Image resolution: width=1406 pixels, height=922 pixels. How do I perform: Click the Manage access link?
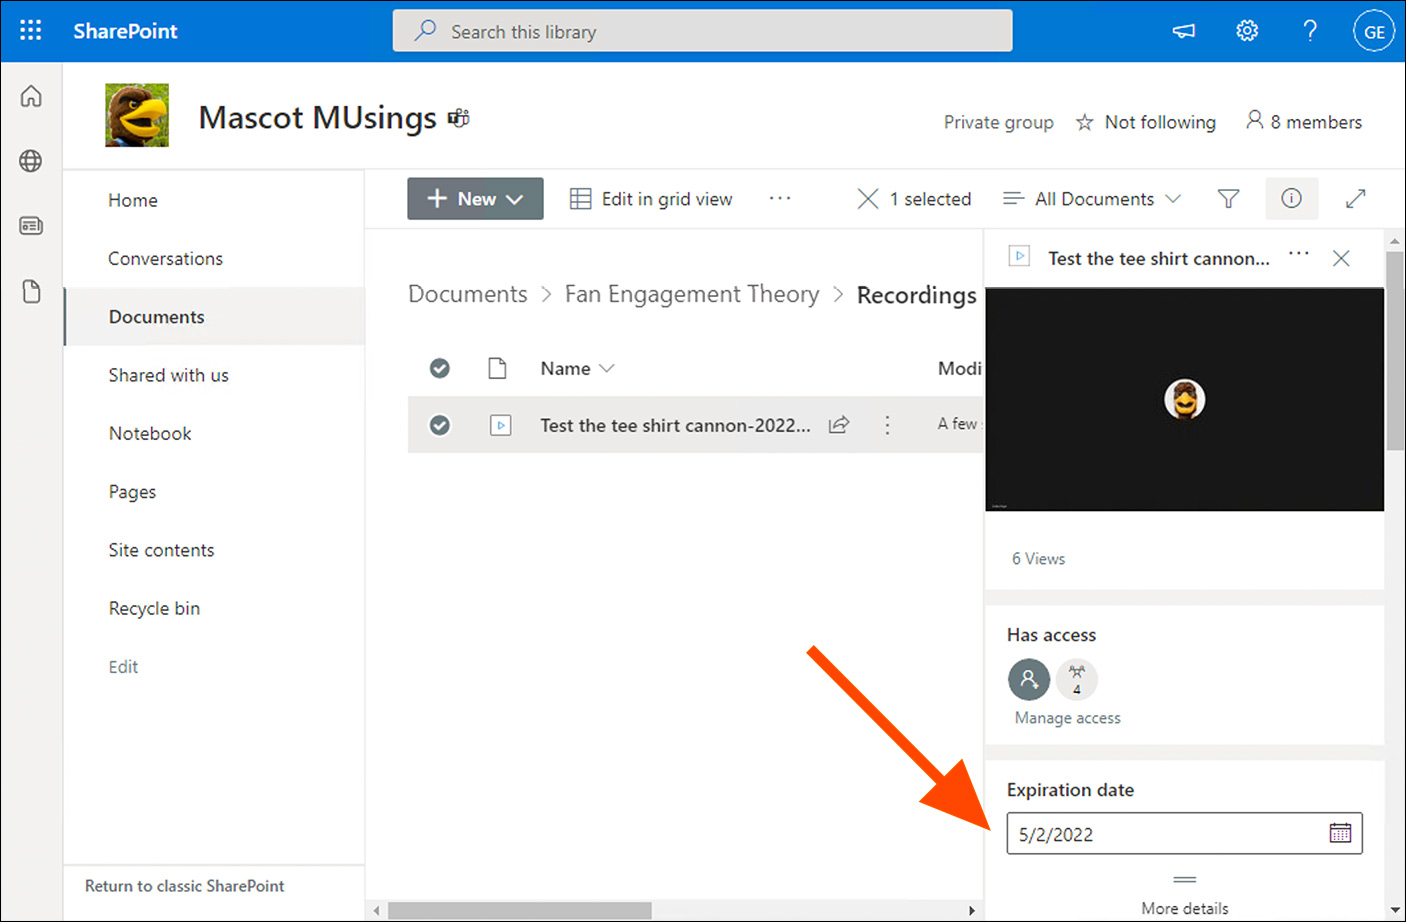(x=1067, y=718)
